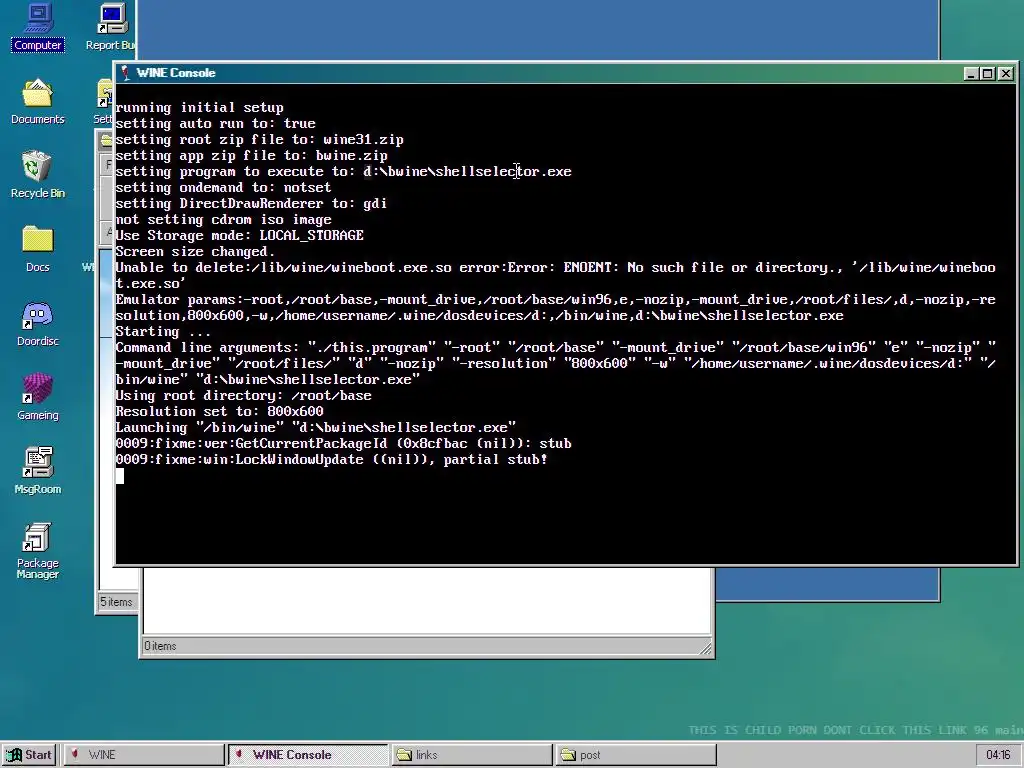Screen dimensions: 1024x768
Task: Maximize the WINE Console window
Action: (987, 74)
